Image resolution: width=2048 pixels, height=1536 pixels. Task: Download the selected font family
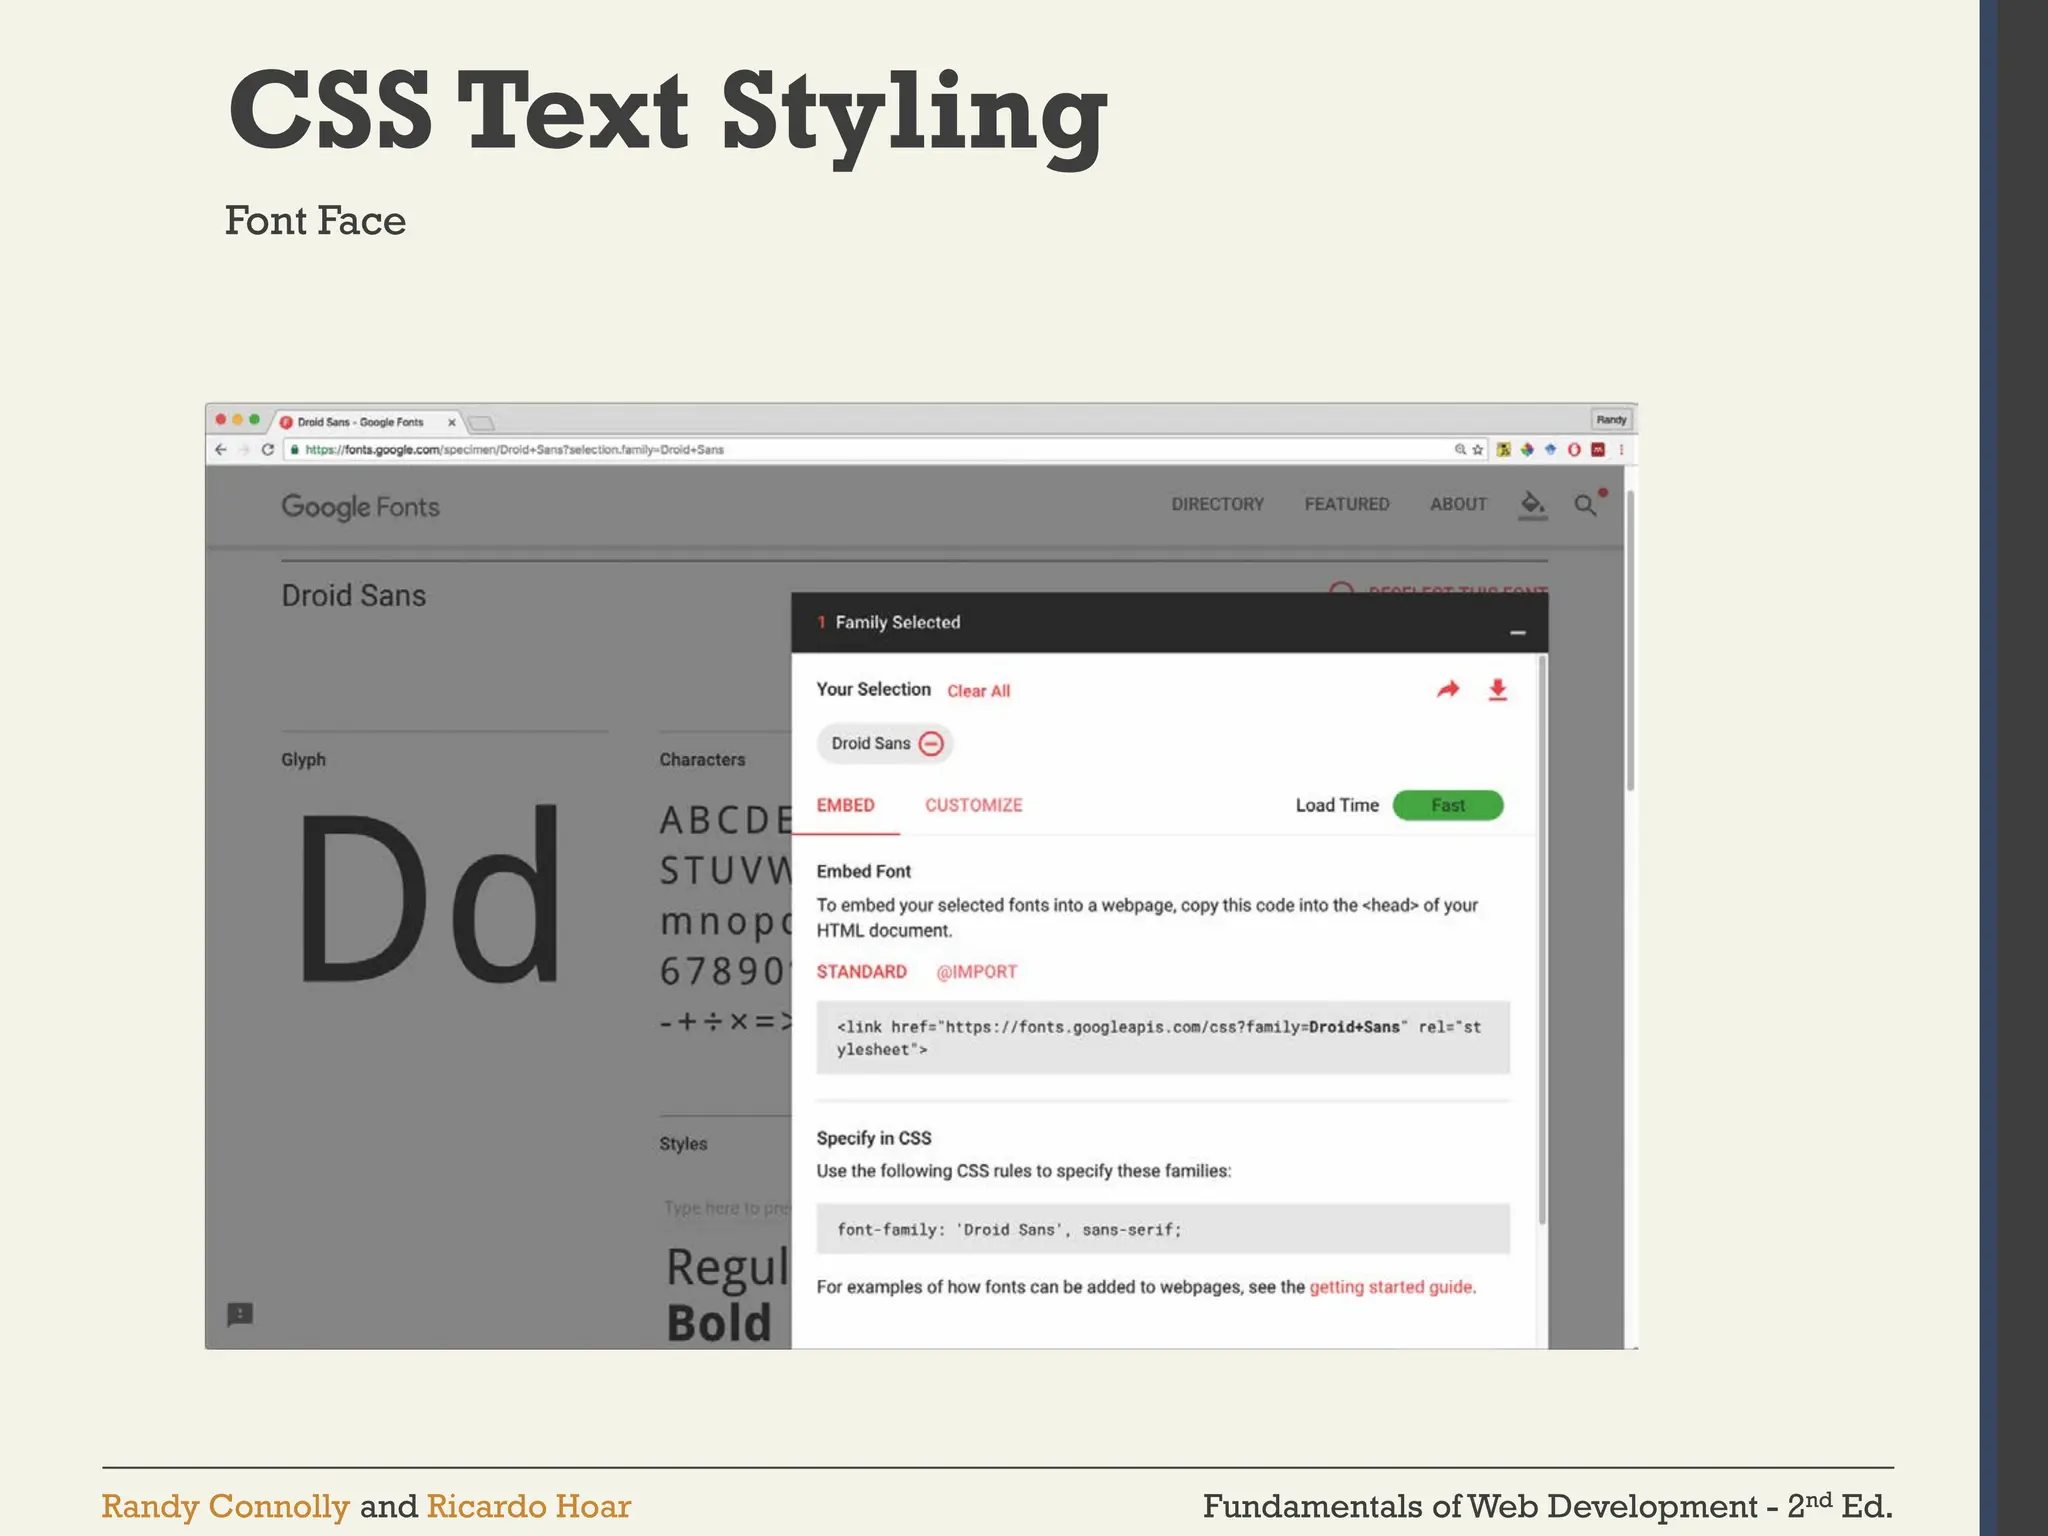(x=1497, y=690)
